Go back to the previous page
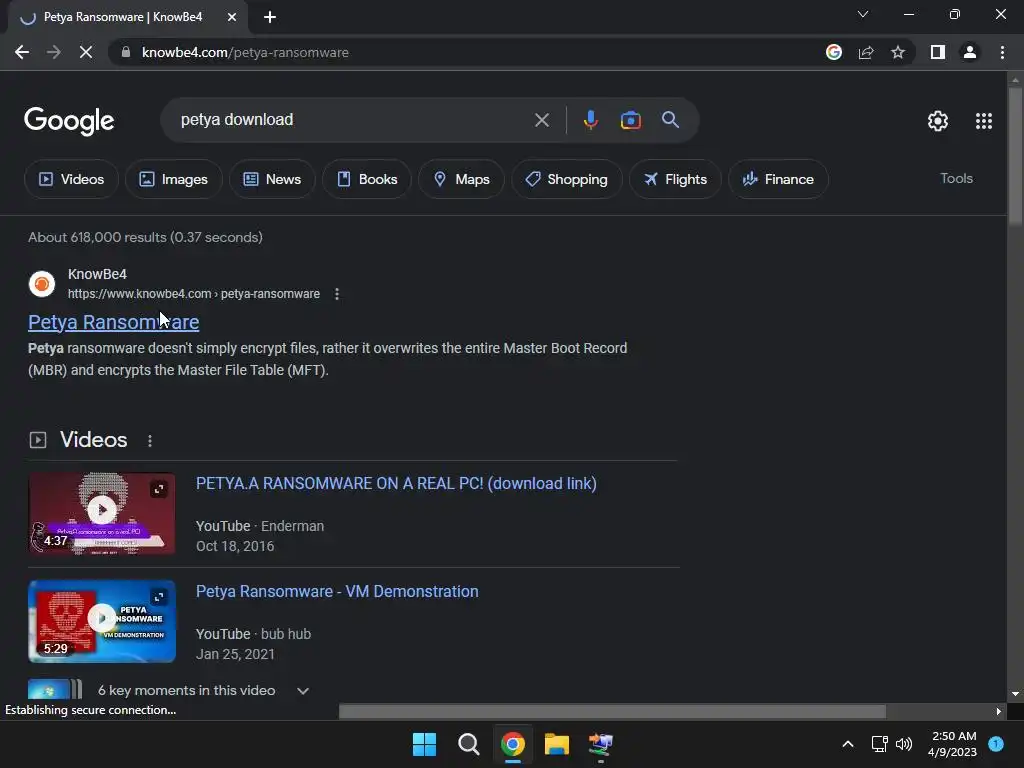The width and height of the screenshot is (1024, 768). pyautogui.click(x=22, y=52)
